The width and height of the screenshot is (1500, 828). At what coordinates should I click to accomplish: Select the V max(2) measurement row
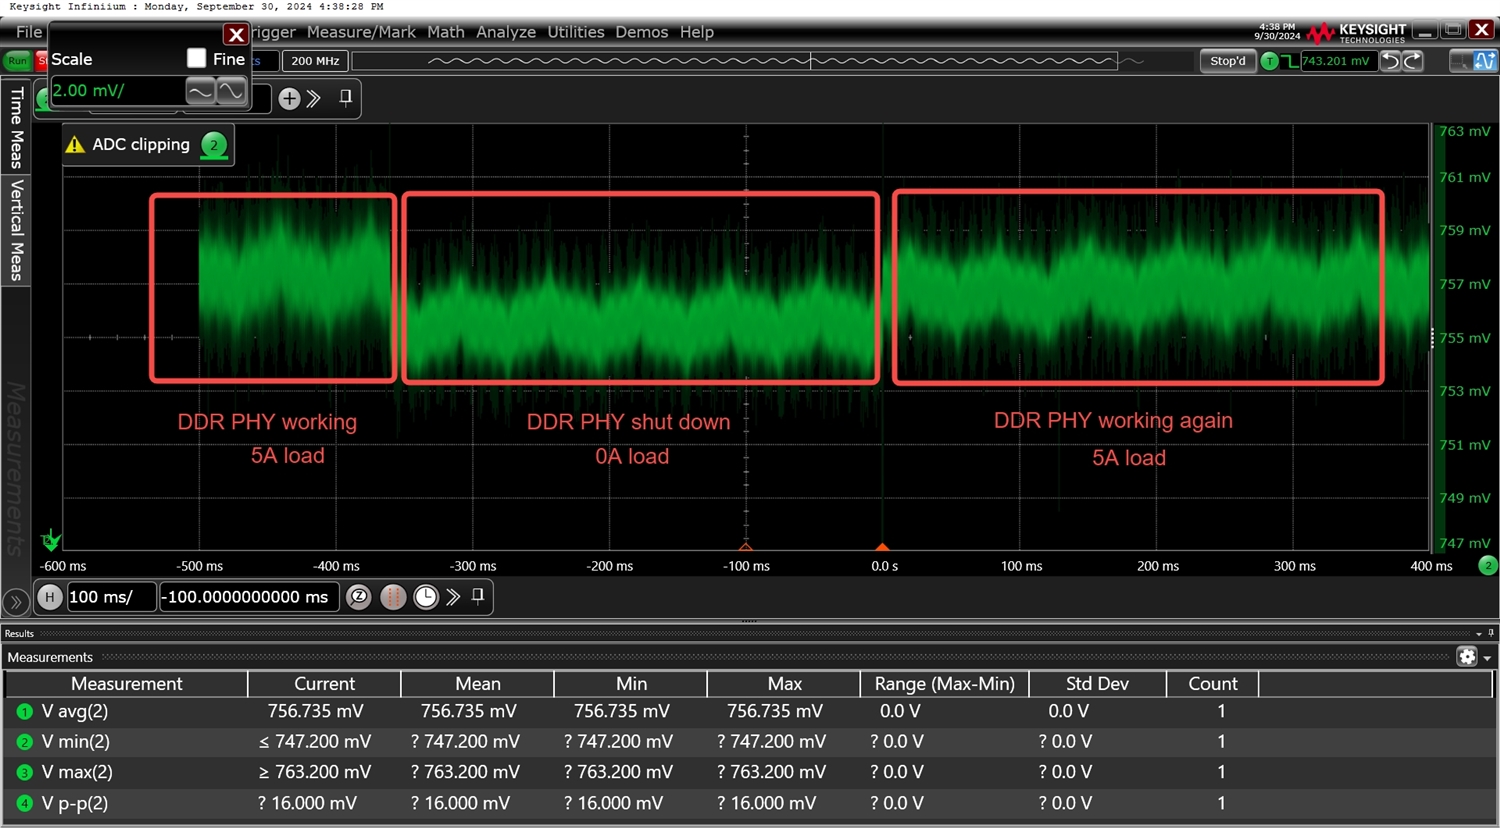(x=748, y=772)
